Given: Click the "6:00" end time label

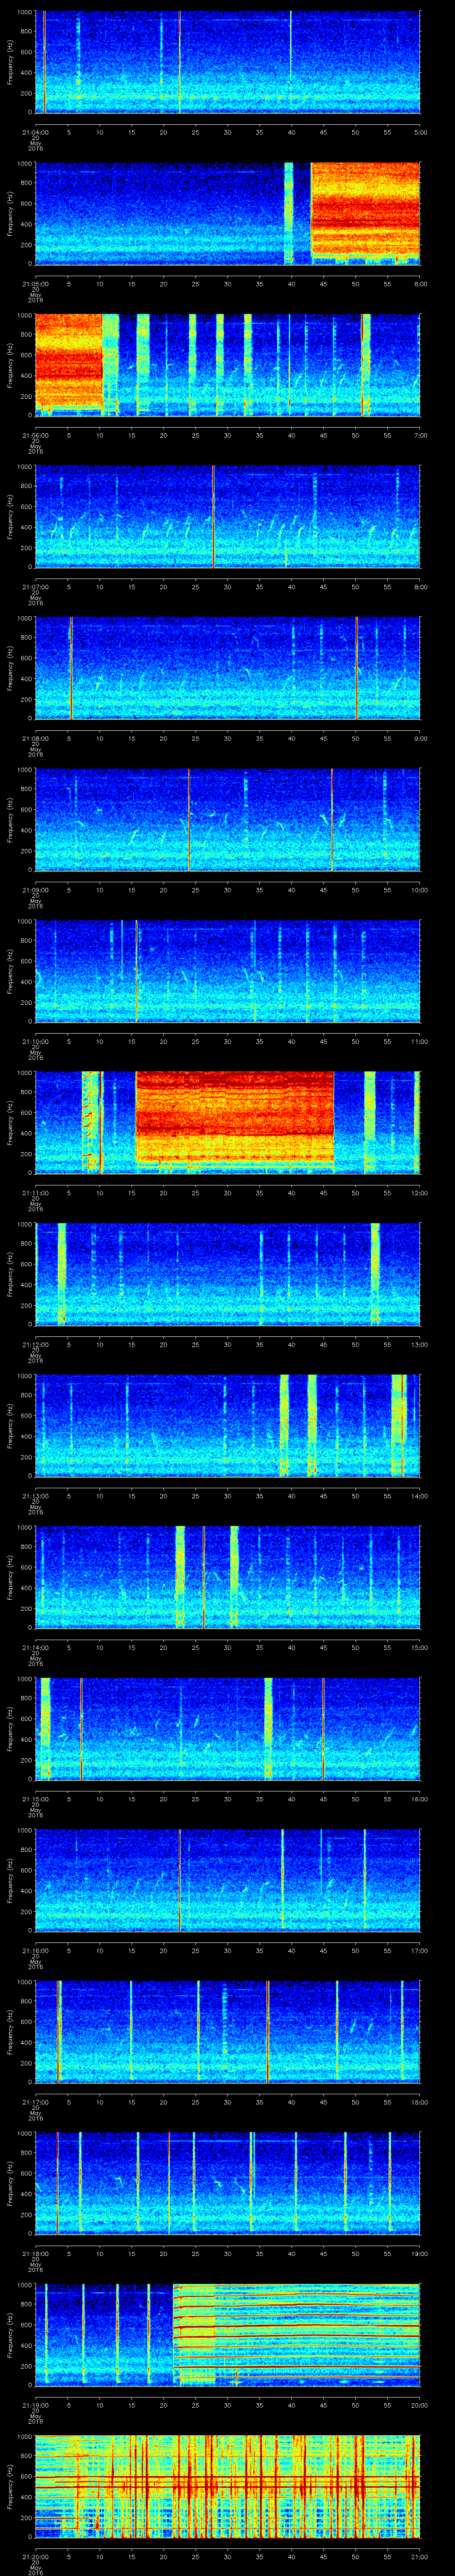Looking at the screenshot, I should click(x=420, y=284).
